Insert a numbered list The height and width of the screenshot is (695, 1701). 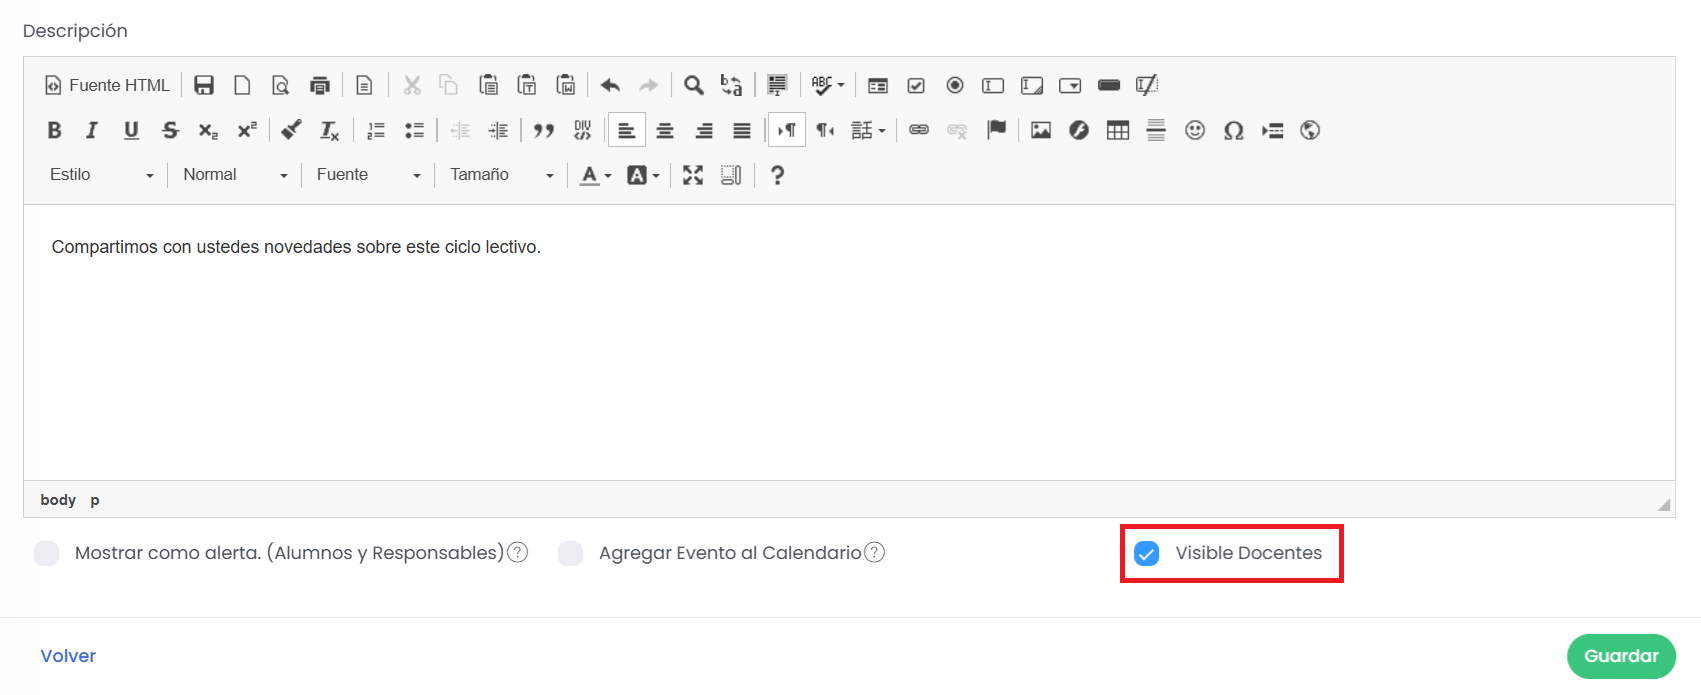pyautogui.click(x=375, y=130)
